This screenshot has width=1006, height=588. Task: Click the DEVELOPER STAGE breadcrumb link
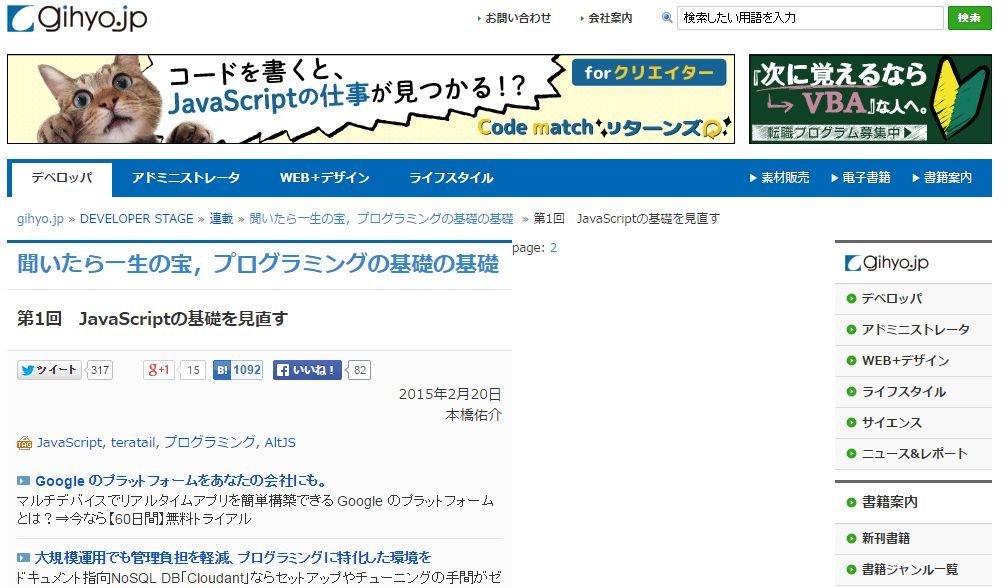coord(137,219)
